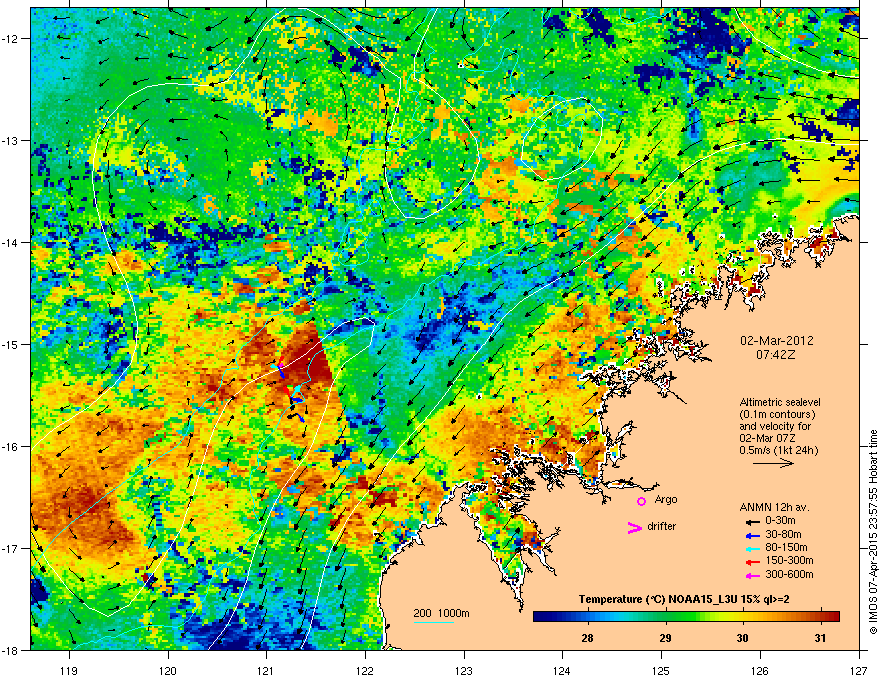
Task: Click the longitude 120 axis label
Action: click(168, 670)
